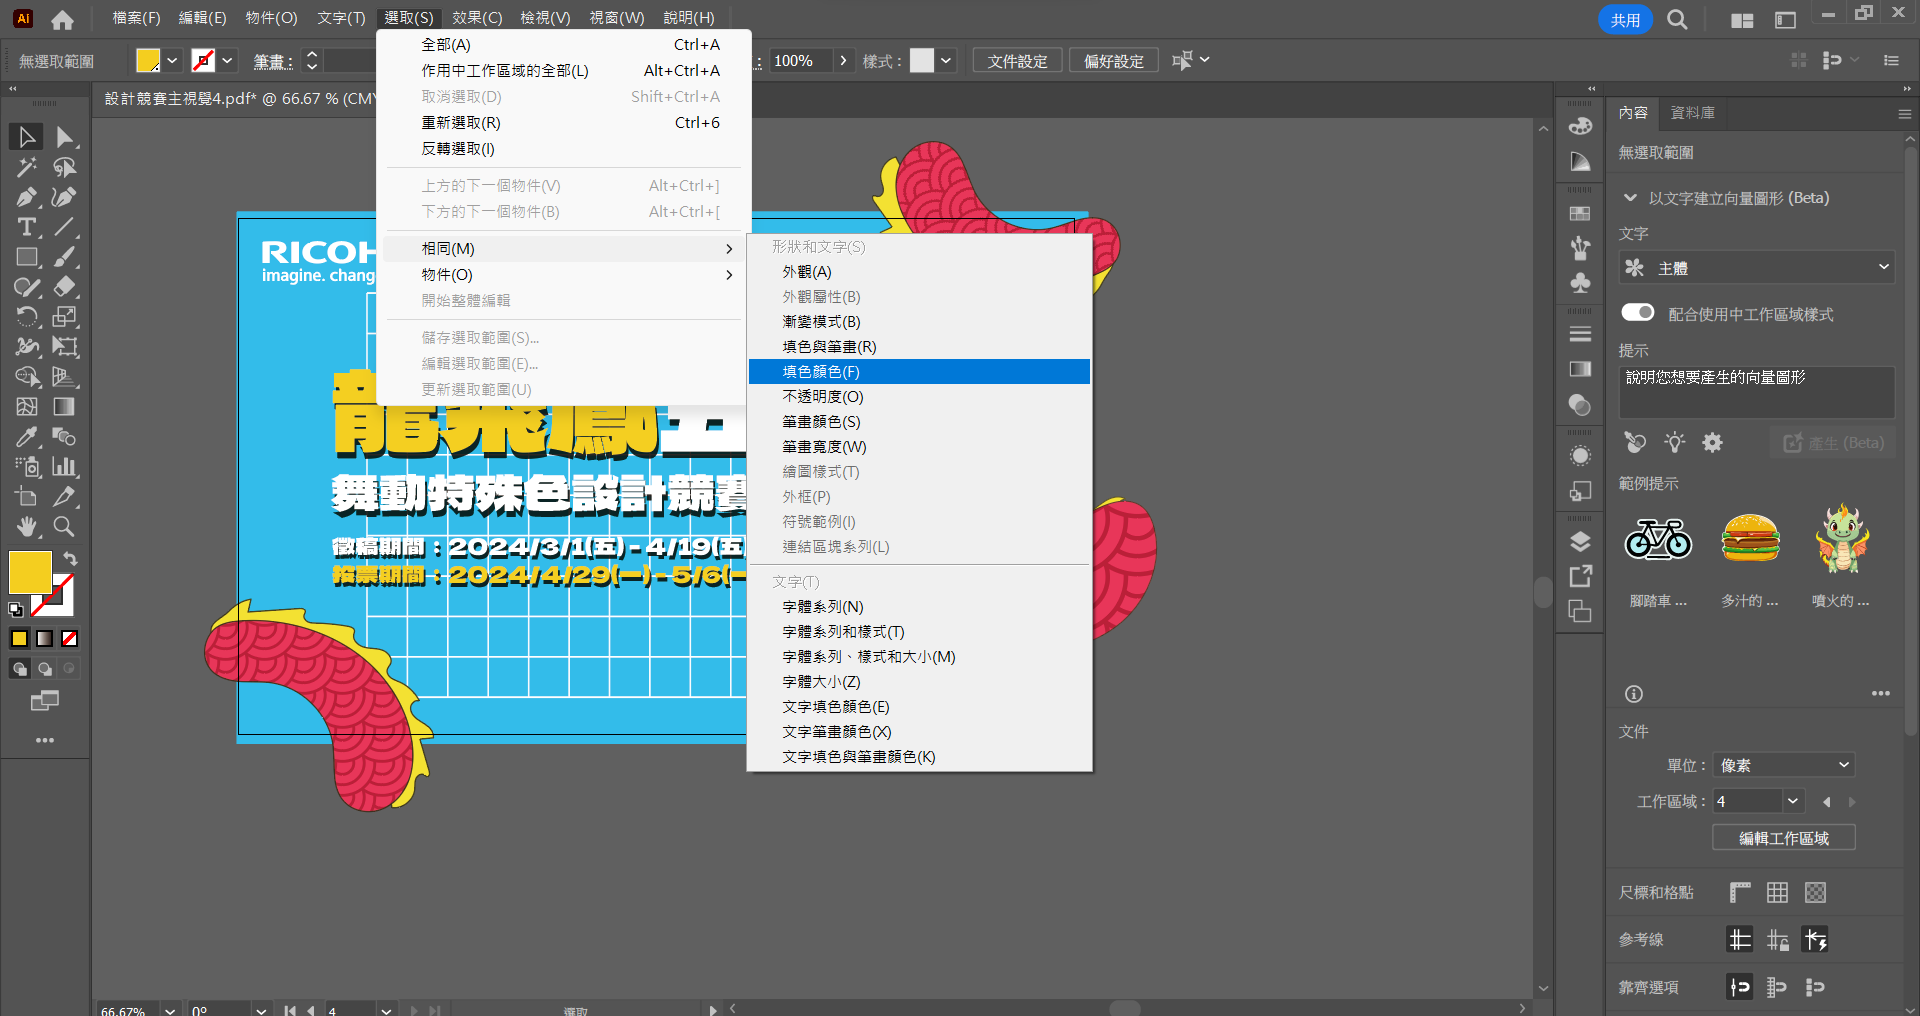
Task: Set color mode to solid color
Action: pyautogui.click(x=19, y=638)
